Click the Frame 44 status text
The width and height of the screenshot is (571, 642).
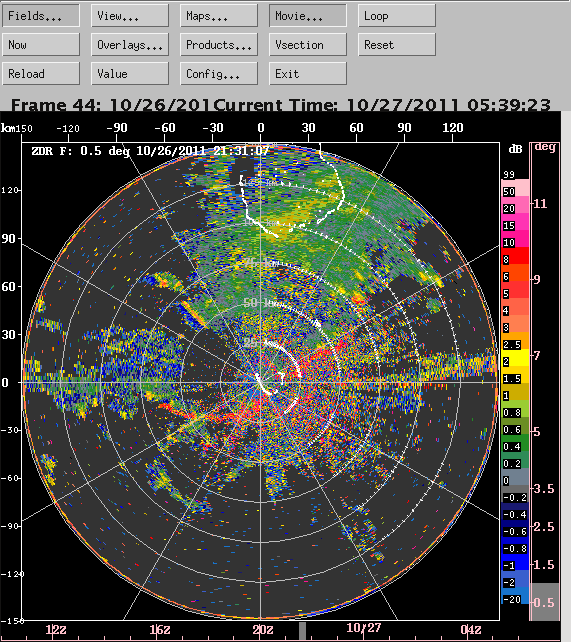(x=110, y=105)
